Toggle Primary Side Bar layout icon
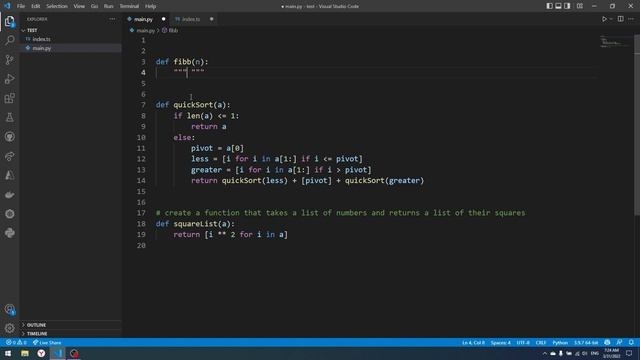Viewport: 640px width, 360px height. (549, 6)
